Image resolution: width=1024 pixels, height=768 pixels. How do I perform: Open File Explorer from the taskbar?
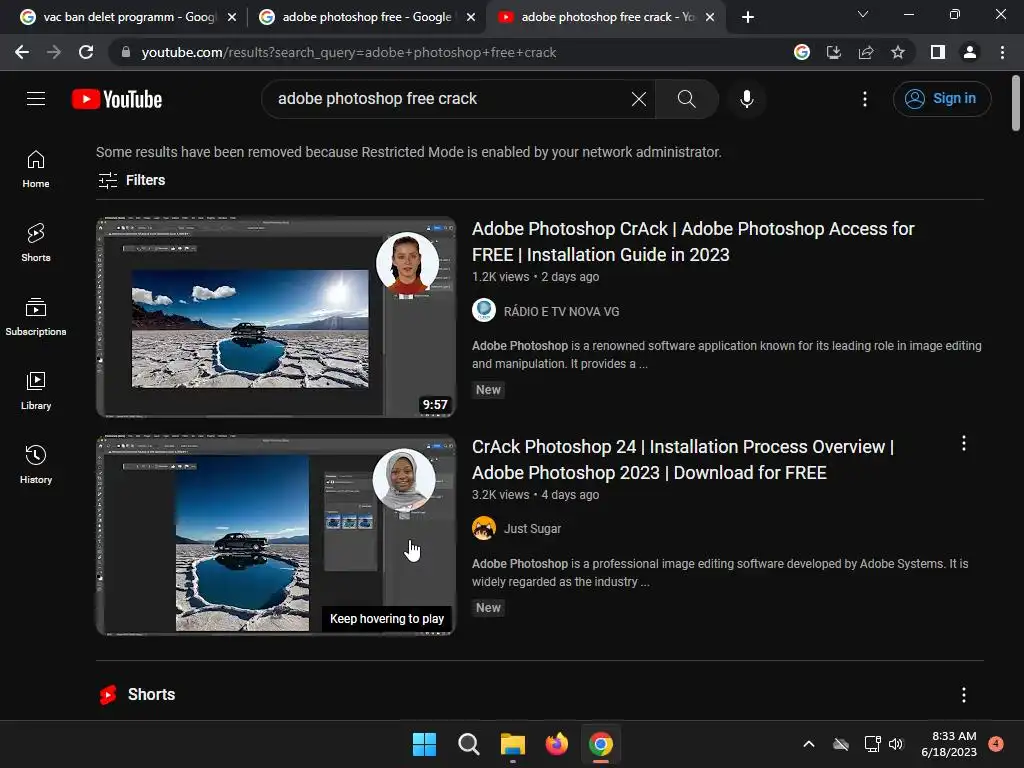[513, 744]
